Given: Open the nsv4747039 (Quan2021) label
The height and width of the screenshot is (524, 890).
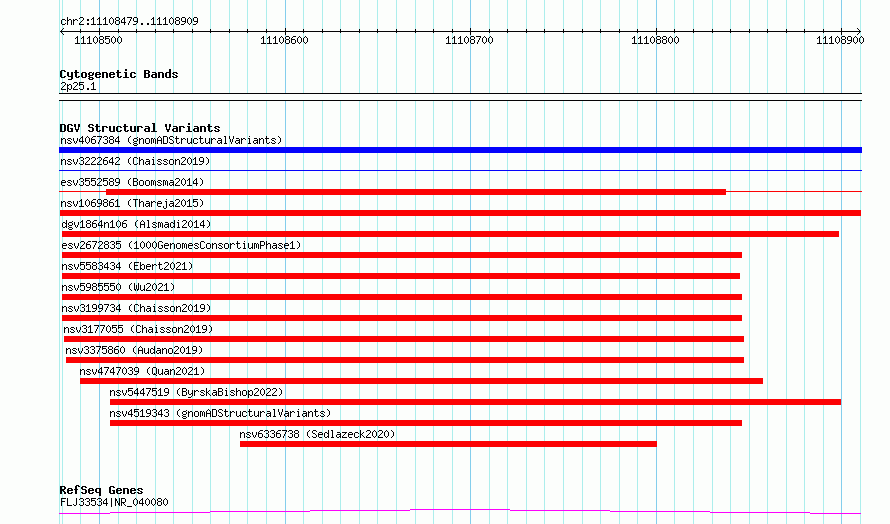Looking at the screenshot, I should 142,371.
